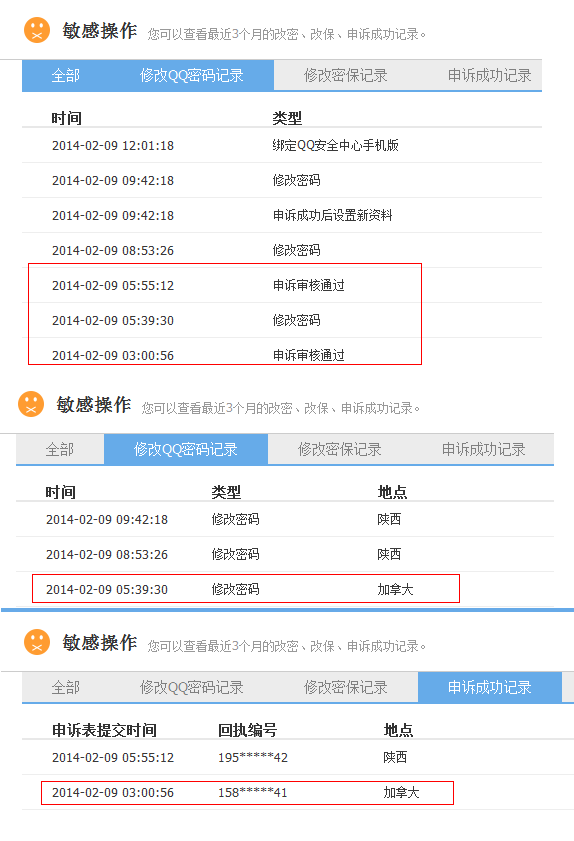Click the orange sad-face icon in the middle section

tap(31, 404)
